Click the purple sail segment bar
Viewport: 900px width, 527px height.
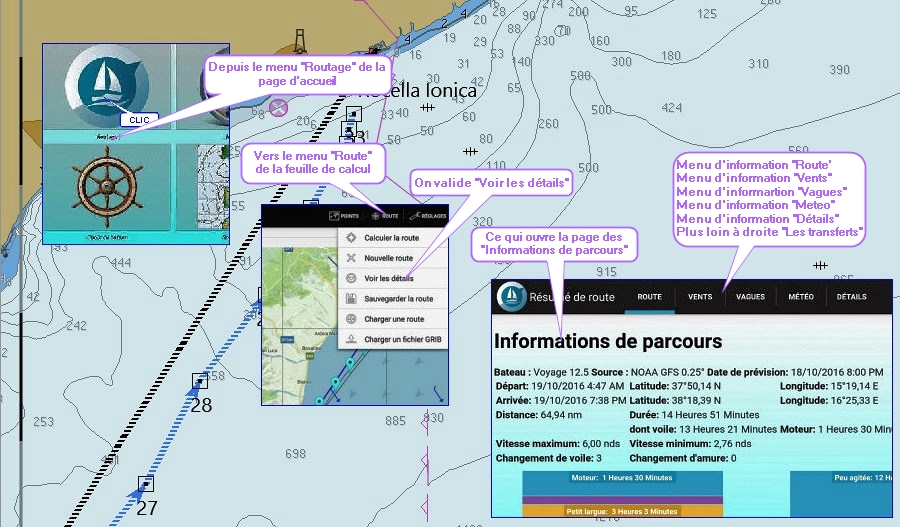click(x=622, y=501)
